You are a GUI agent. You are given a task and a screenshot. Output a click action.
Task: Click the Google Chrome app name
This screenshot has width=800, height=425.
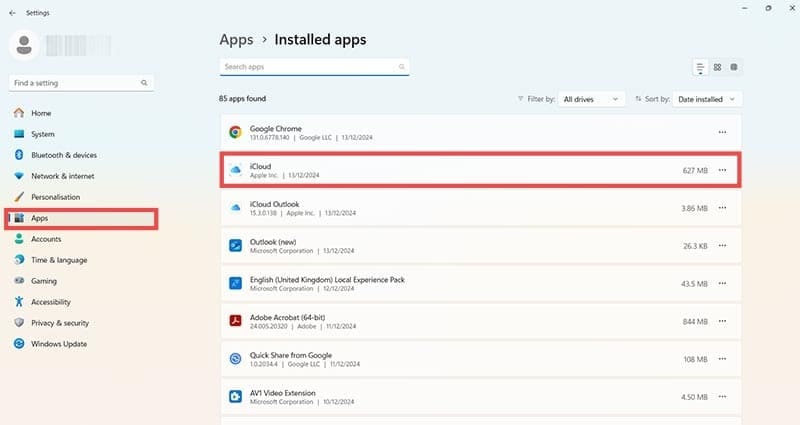(276, 129)
